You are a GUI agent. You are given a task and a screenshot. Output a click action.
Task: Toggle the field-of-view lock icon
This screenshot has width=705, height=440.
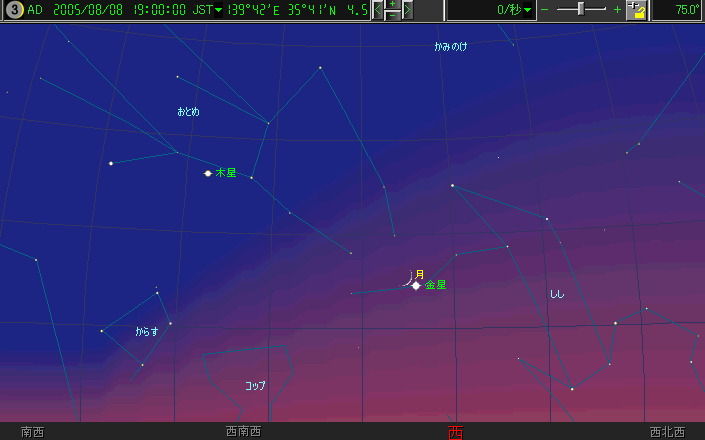point(636,10)
